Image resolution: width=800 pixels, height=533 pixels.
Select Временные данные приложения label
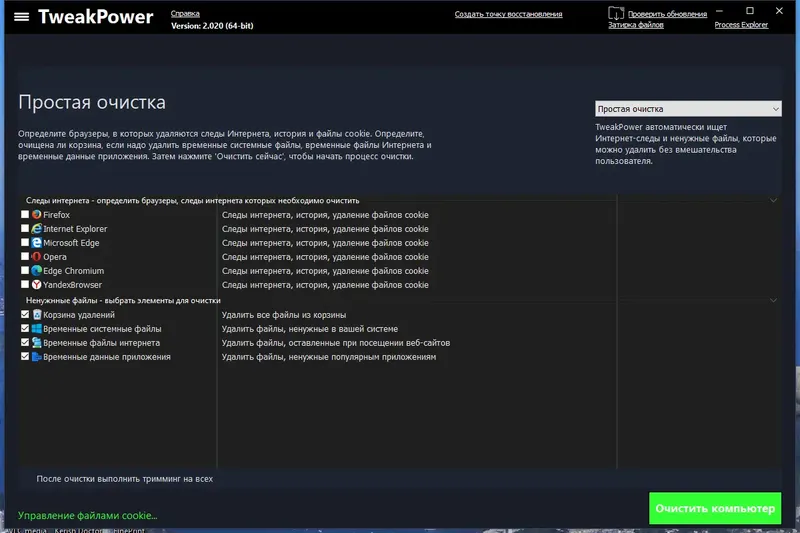tap(107, 357)
